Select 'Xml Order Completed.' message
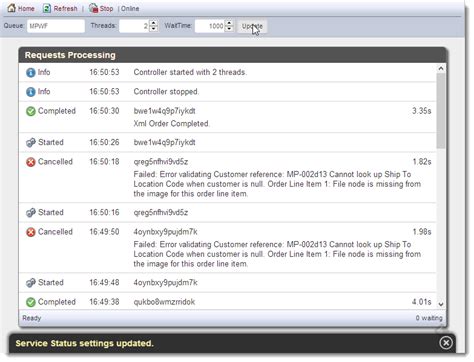Screen dimensions: 474x362 (172, 123)
